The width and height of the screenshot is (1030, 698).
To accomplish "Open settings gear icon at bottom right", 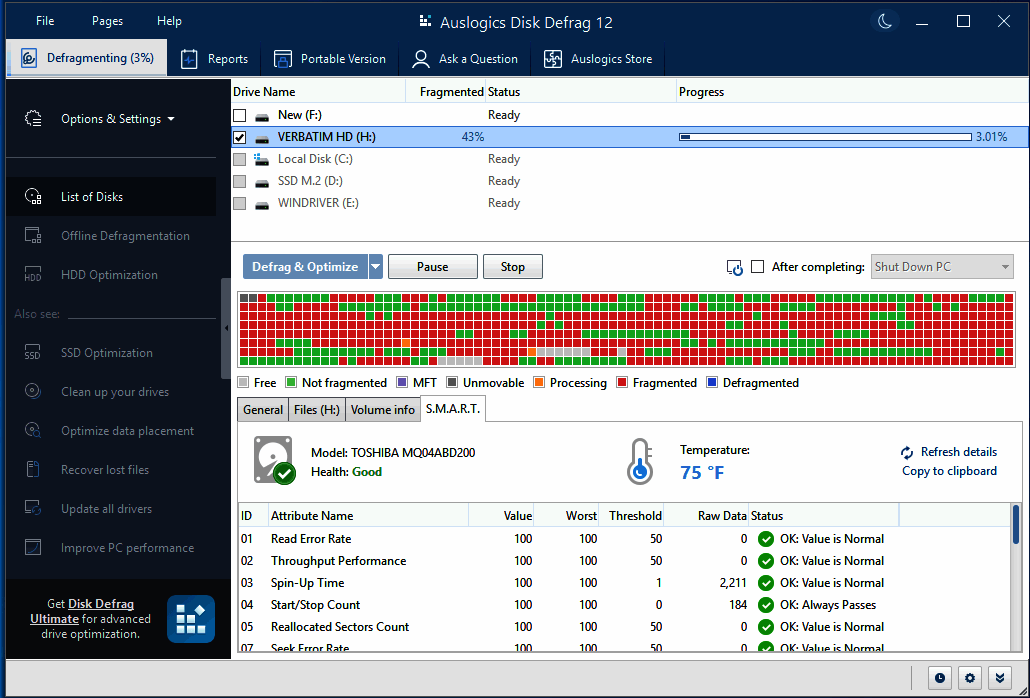I will click(x=969, y=677).
